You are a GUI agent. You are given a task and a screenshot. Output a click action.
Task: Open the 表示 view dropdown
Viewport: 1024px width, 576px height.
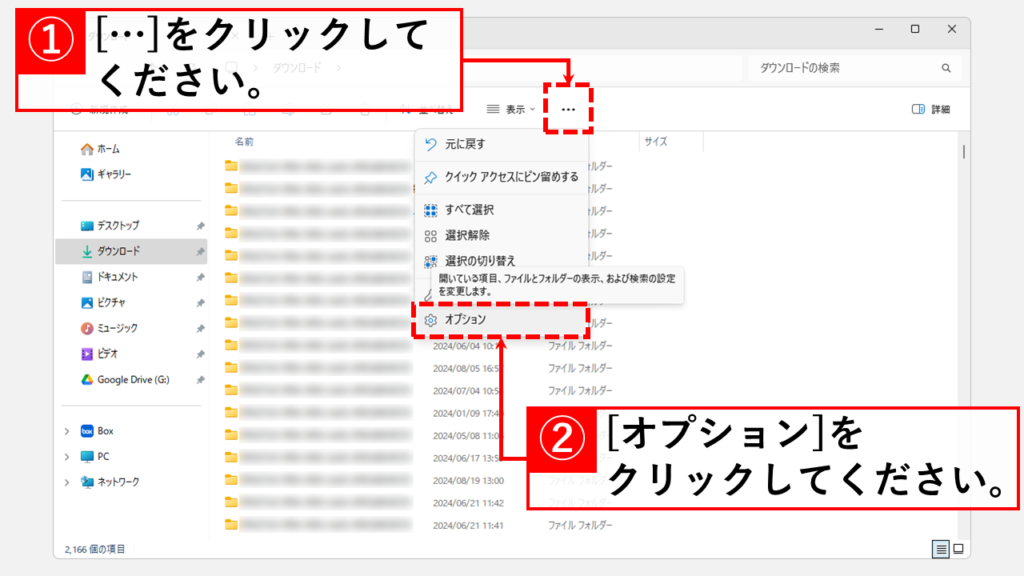tap(511, 109)
